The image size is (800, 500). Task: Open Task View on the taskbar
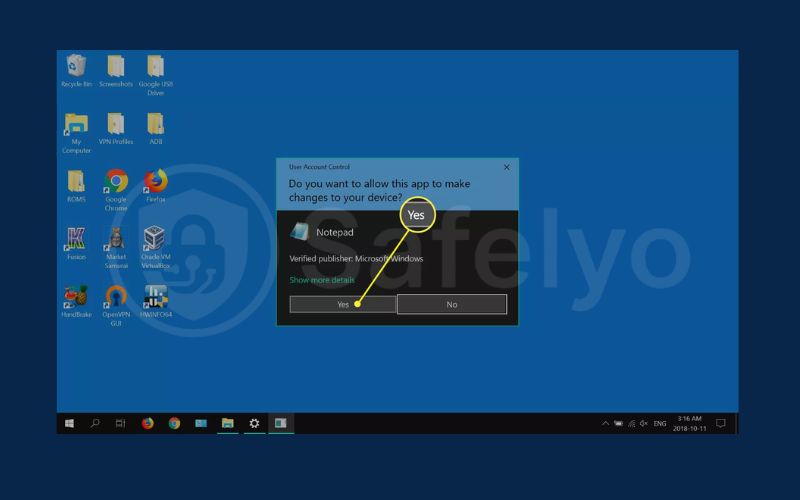point(120,423)
